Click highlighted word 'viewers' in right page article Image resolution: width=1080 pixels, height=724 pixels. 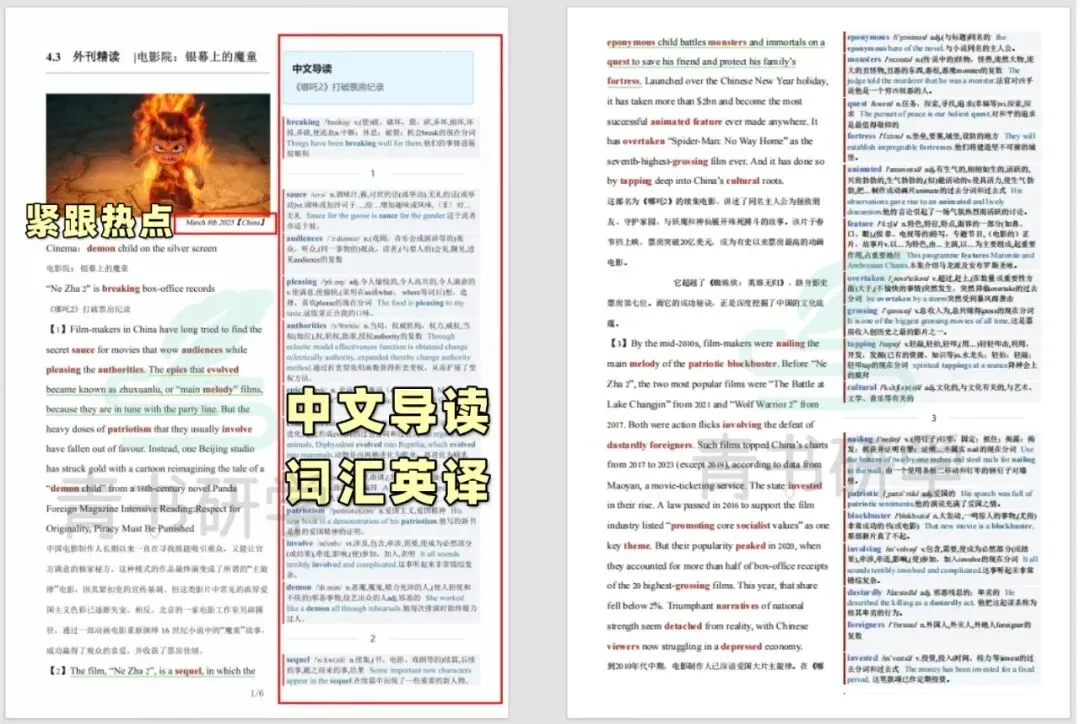click(623, 646)
